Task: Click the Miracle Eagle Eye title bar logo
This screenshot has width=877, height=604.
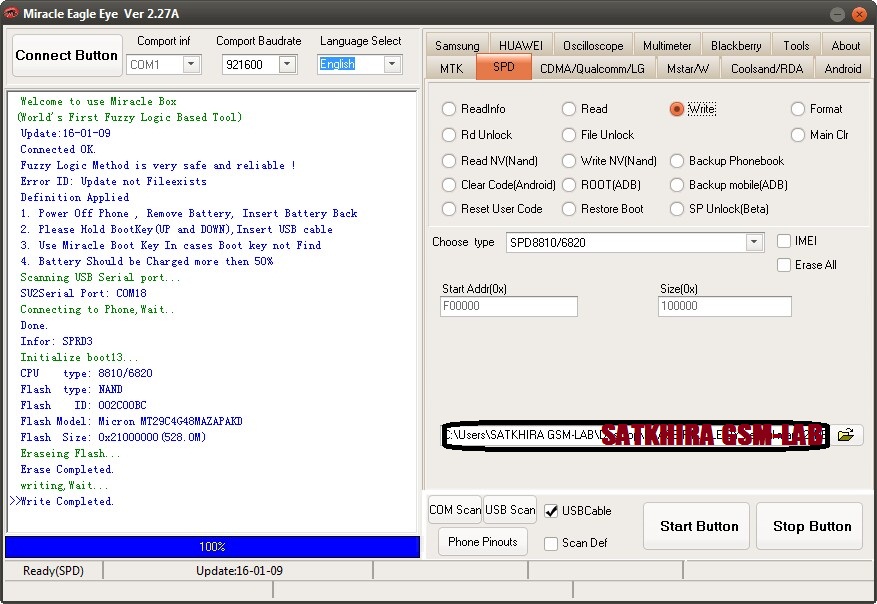Action: click(x=11, y=13)
